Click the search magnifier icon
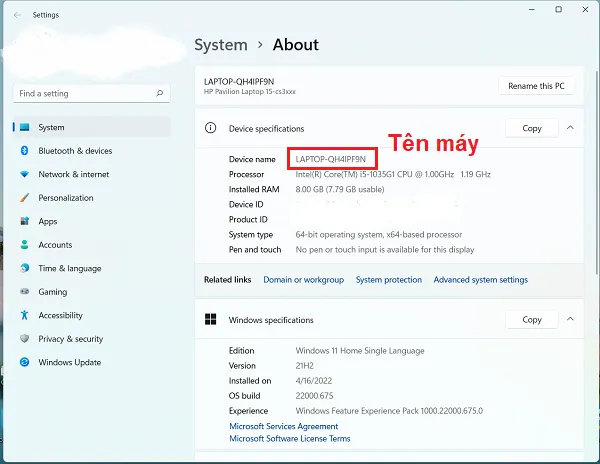Image resolution: width=600 pixels, height=464 pixels. 159,93
